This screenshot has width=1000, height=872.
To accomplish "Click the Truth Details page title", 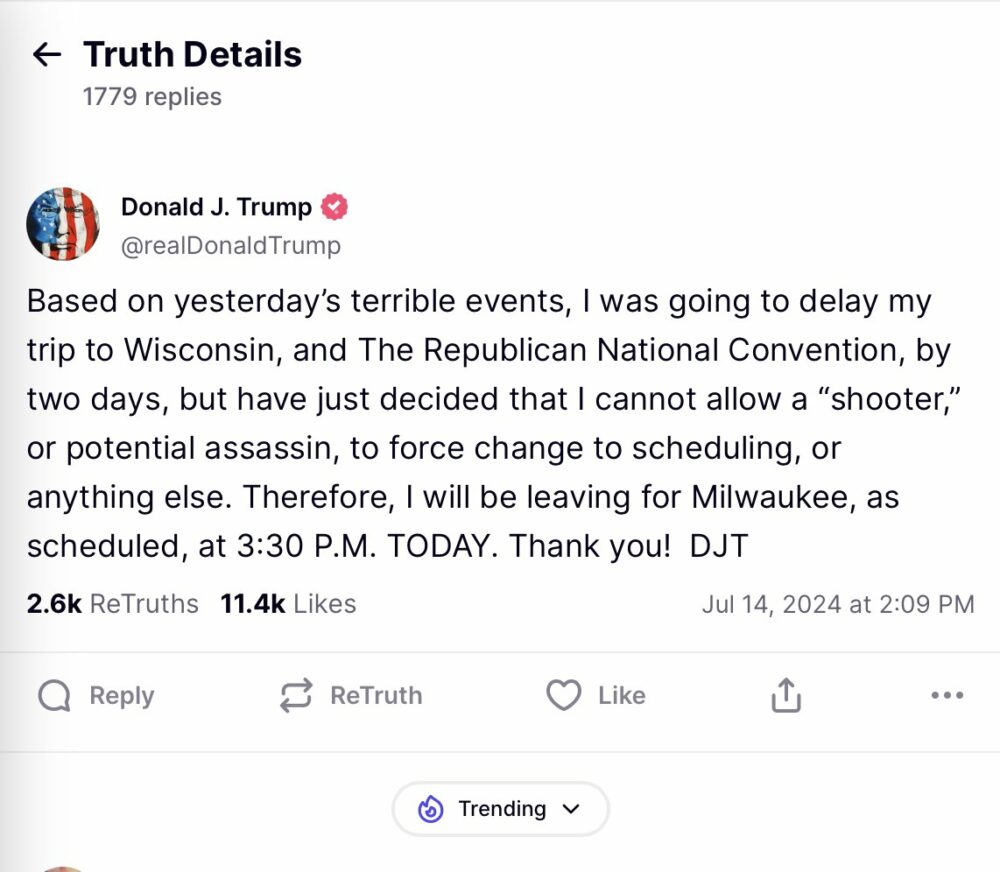I will click(192, 54).
